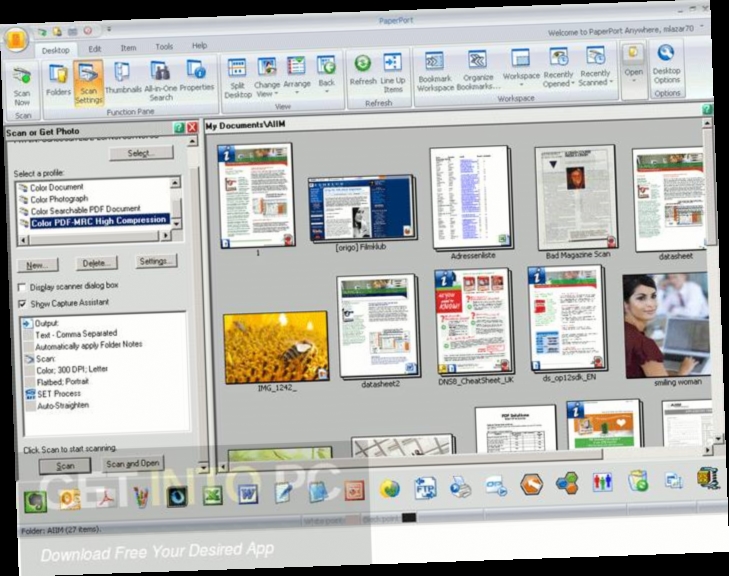Click the green Excel icon in Send To bar

pyautogui.click(x=212, y=495)
